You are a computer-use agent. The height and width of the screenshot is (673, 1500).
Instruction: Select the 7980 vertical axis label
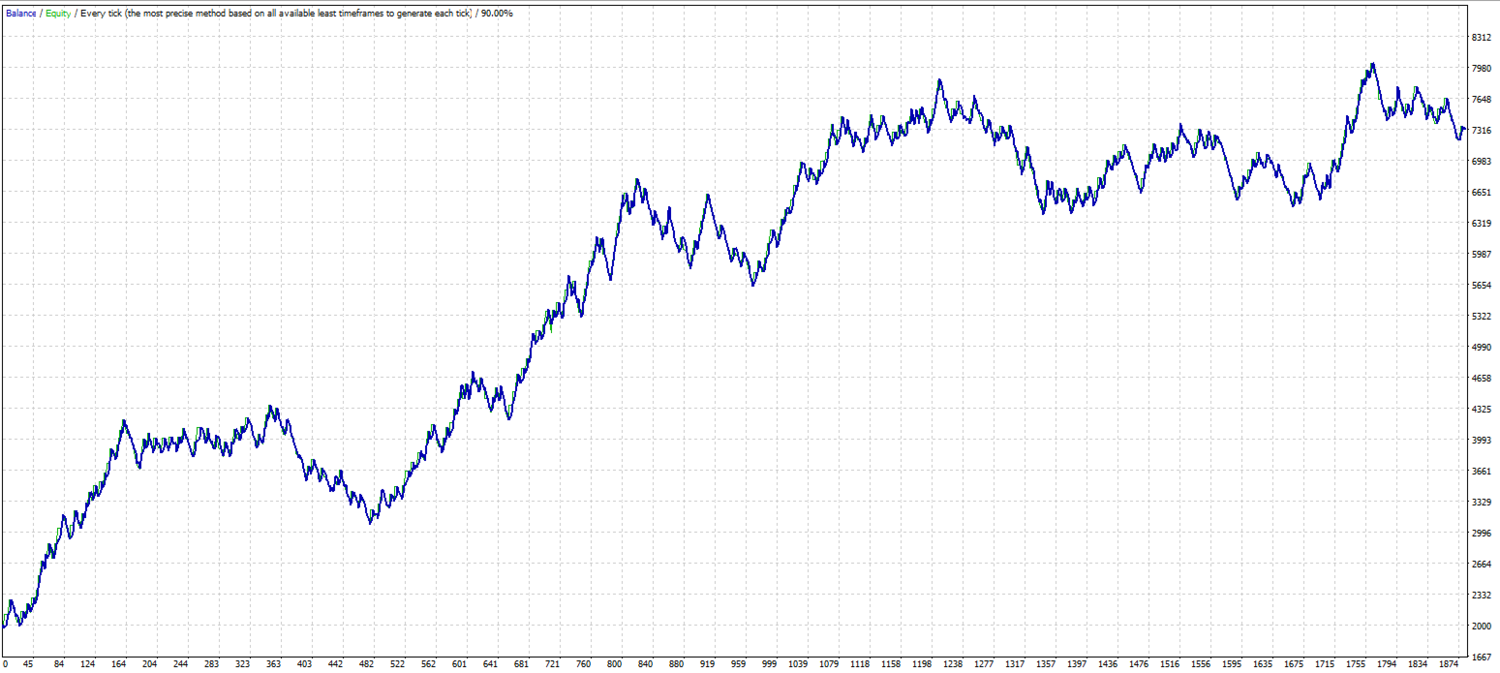(x=1483, y=69)
